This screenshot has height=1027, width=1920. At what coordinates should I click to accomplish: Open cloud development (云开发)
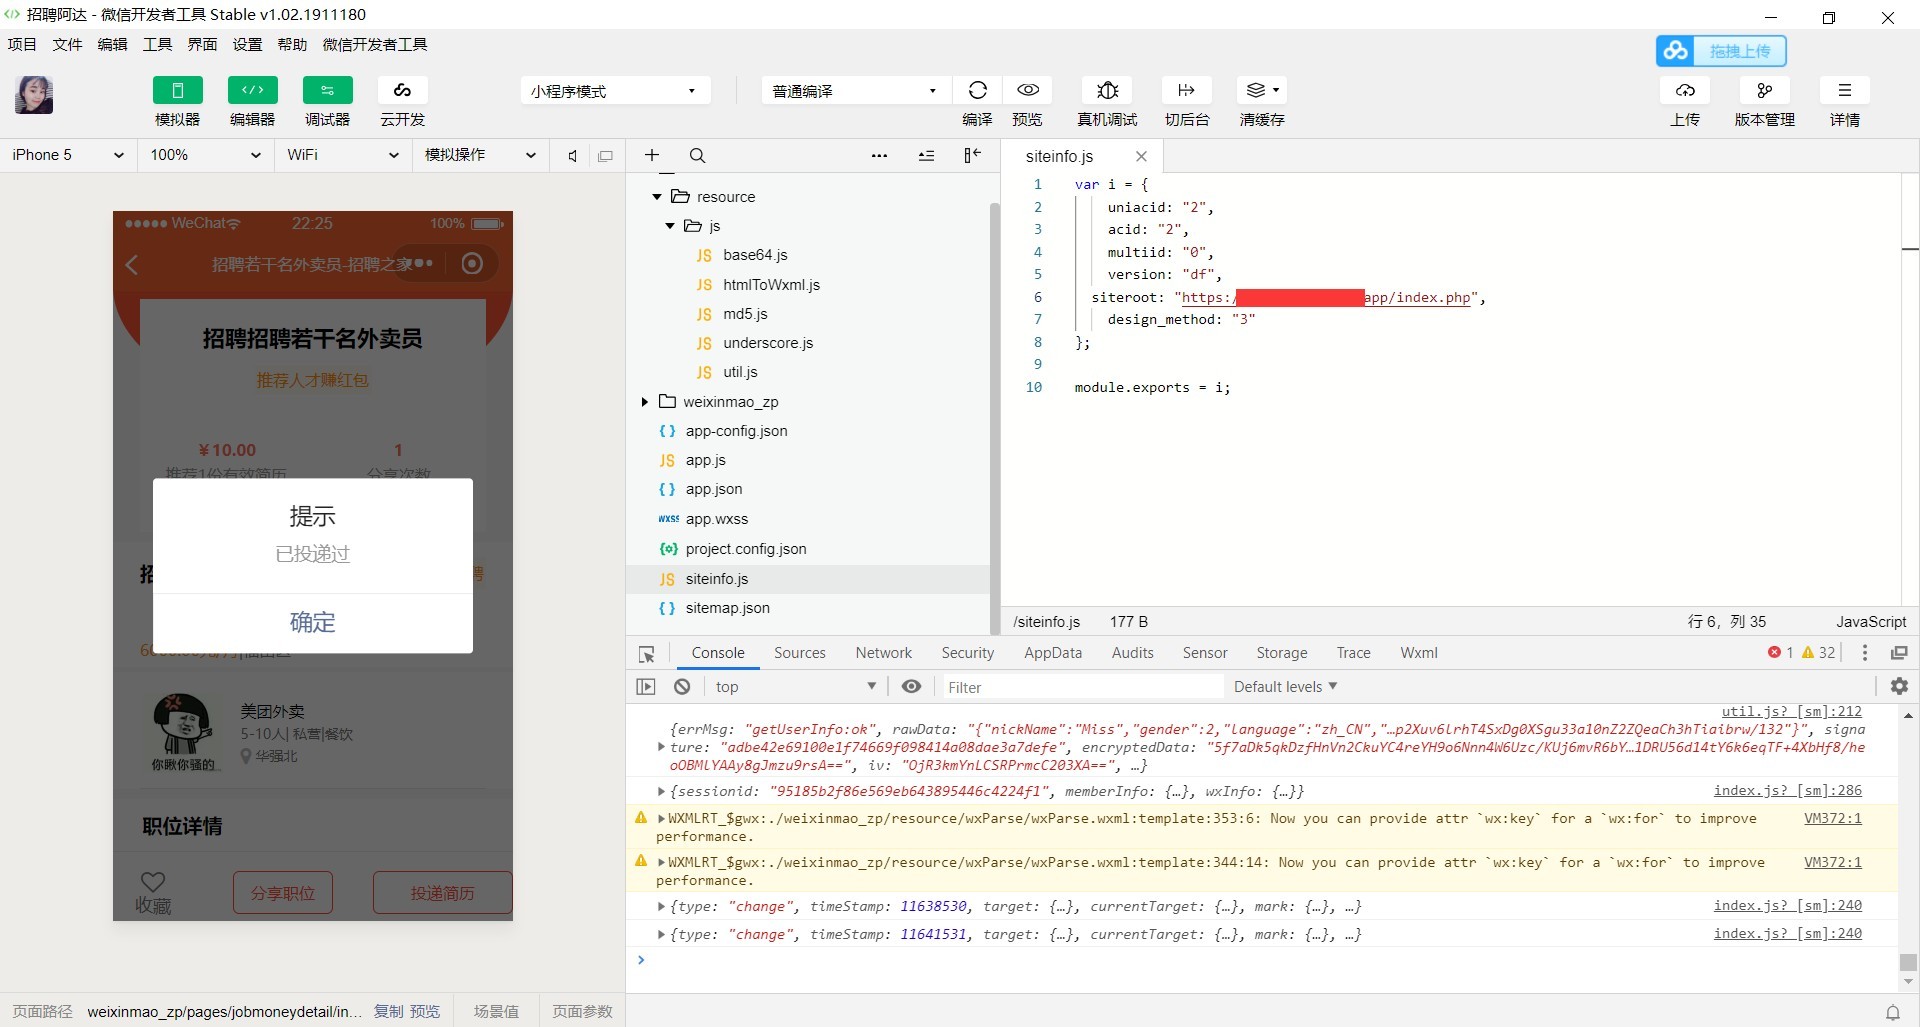(402, 90)
